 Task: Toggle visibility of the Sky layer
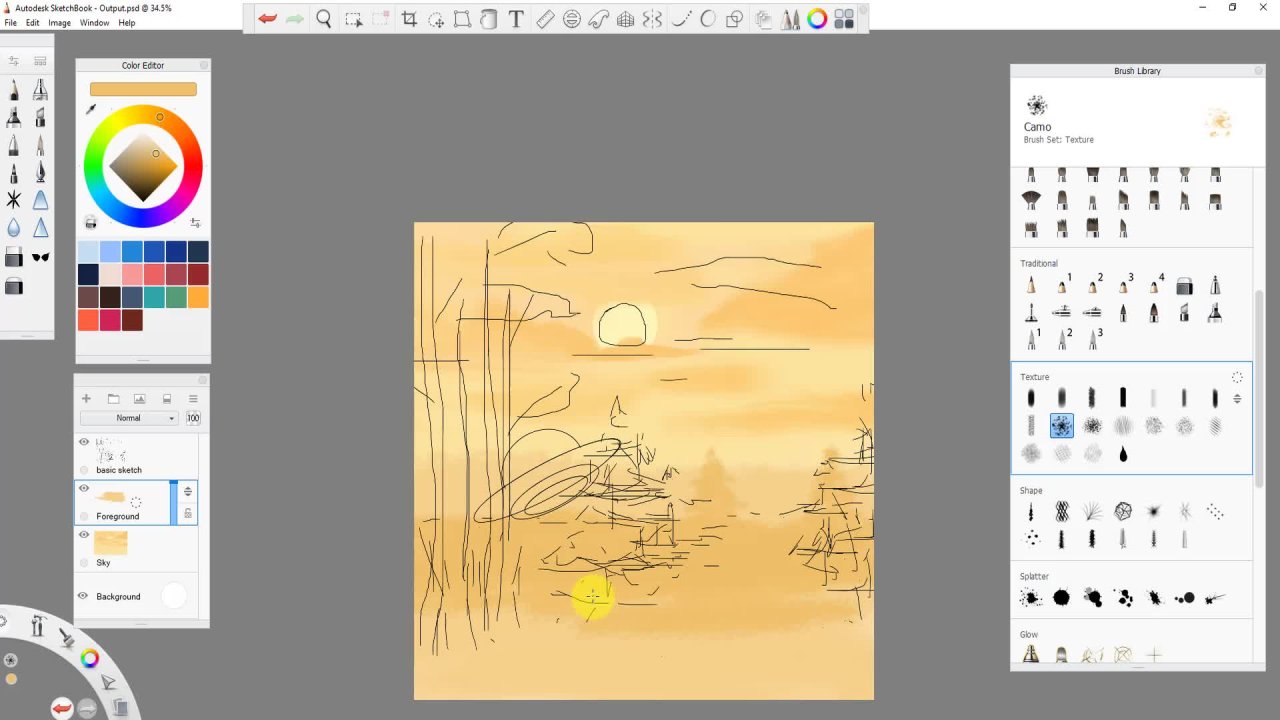(x=84, y=535)
